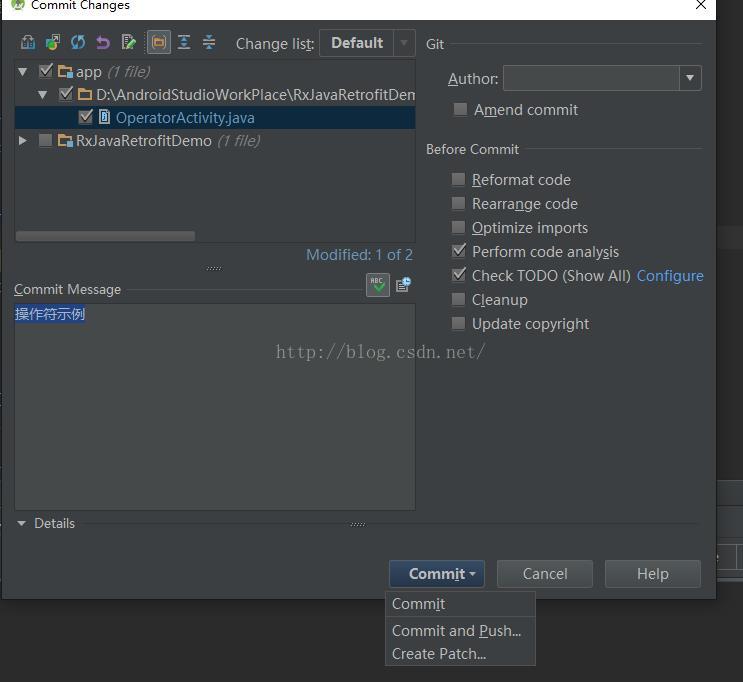Image resolution: width=743 pixels, height=682 pixels.
Task: Toggle the Group by Directory icon
Action: click(x=159, y=42)
